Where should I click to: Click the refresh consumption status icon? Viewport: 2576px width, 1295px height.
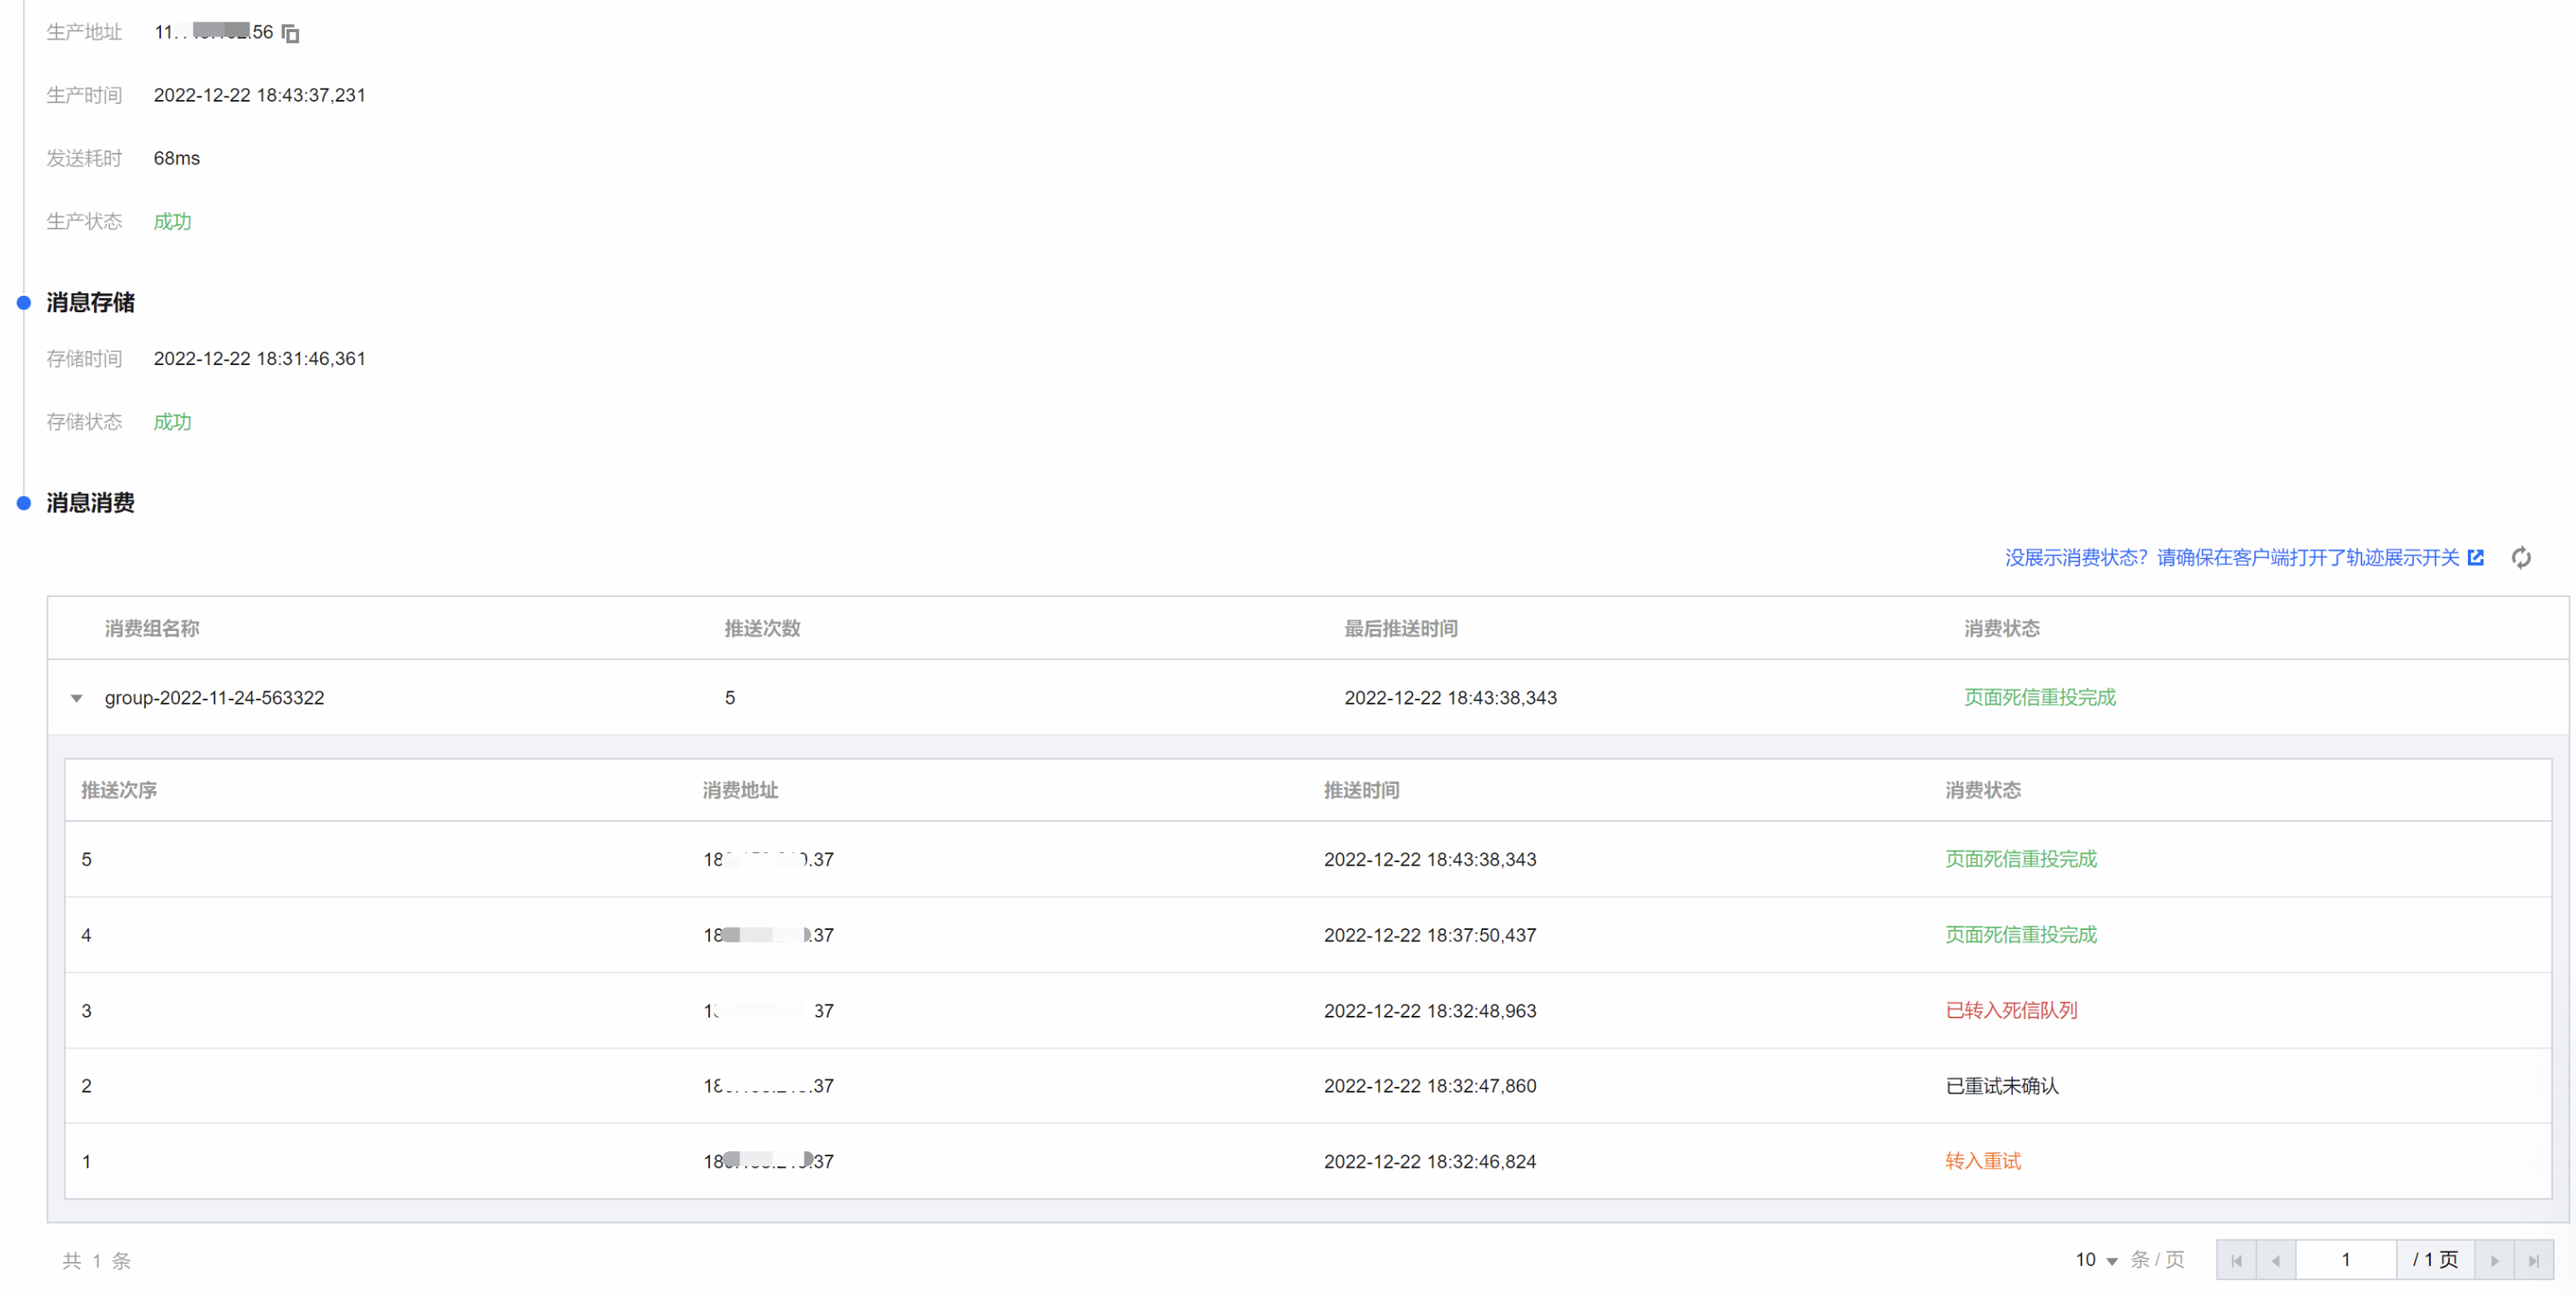click(2521, 558)
